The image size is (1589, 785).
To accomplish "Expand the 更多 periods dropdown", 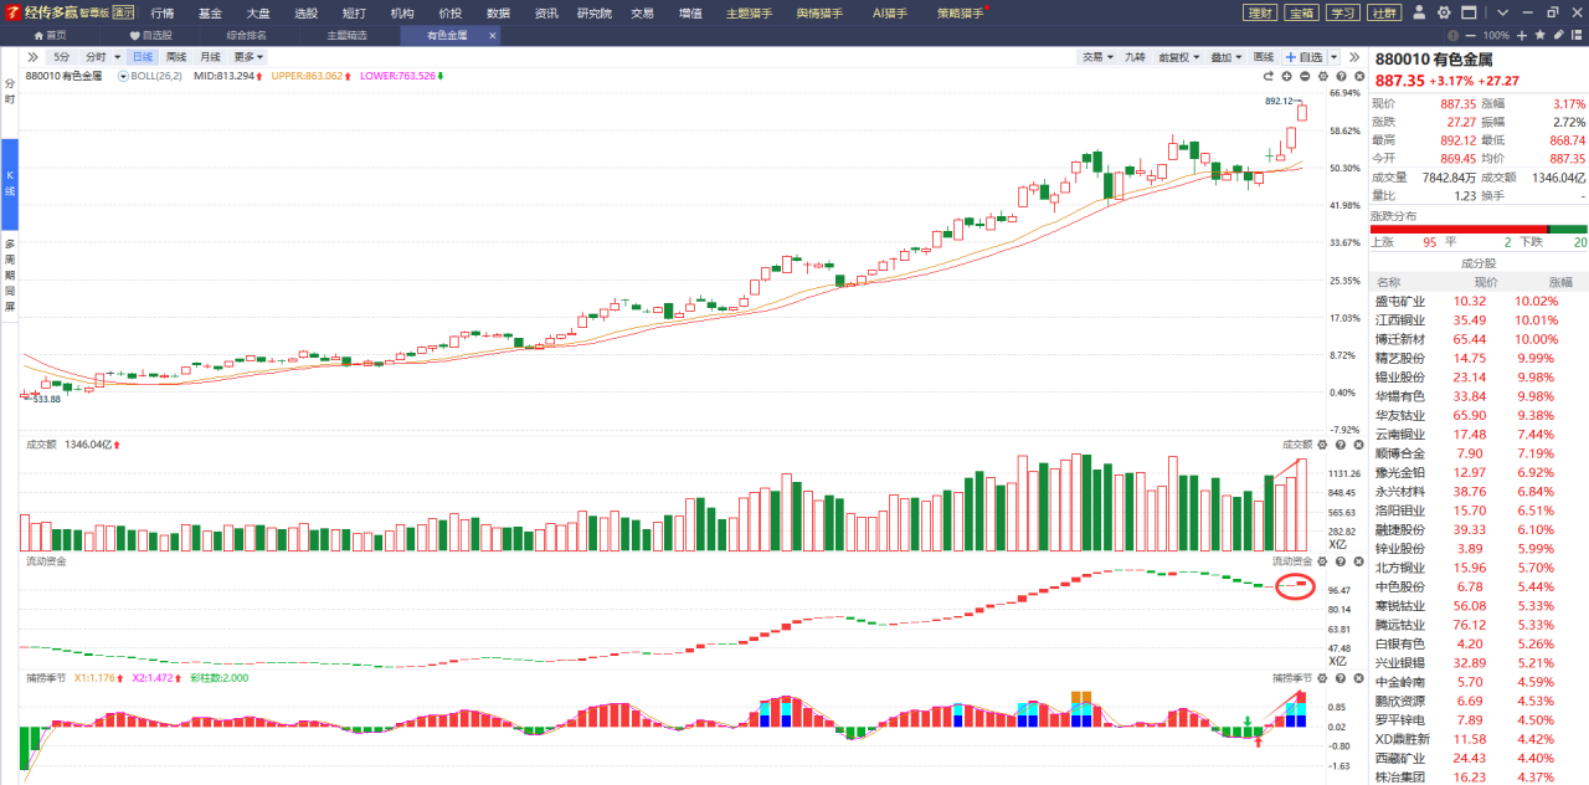I will click(248, 57).
